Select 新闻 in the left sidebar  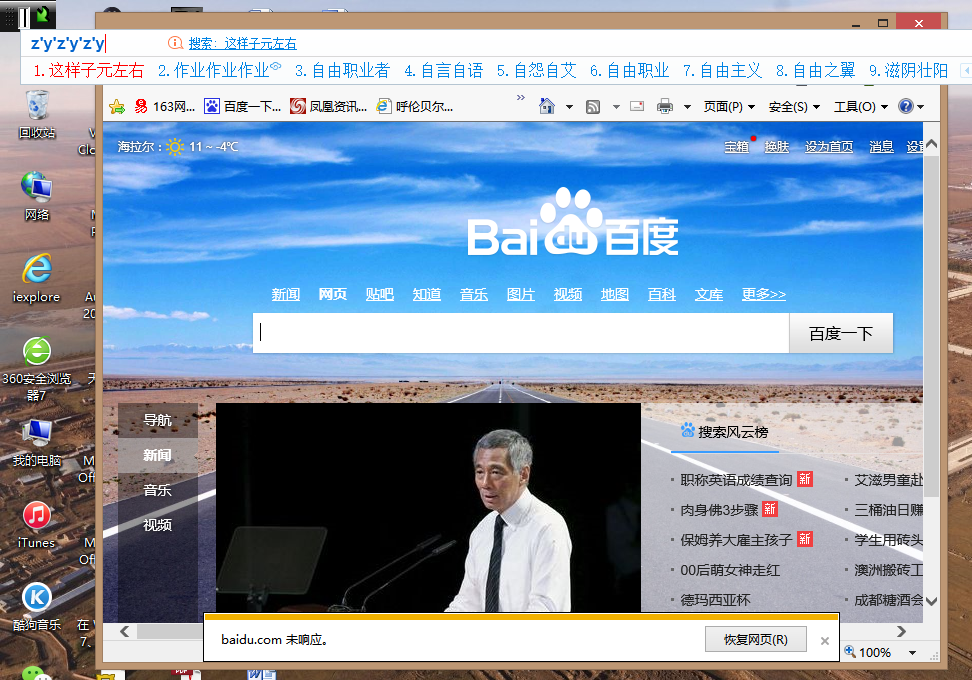(158, 455)
